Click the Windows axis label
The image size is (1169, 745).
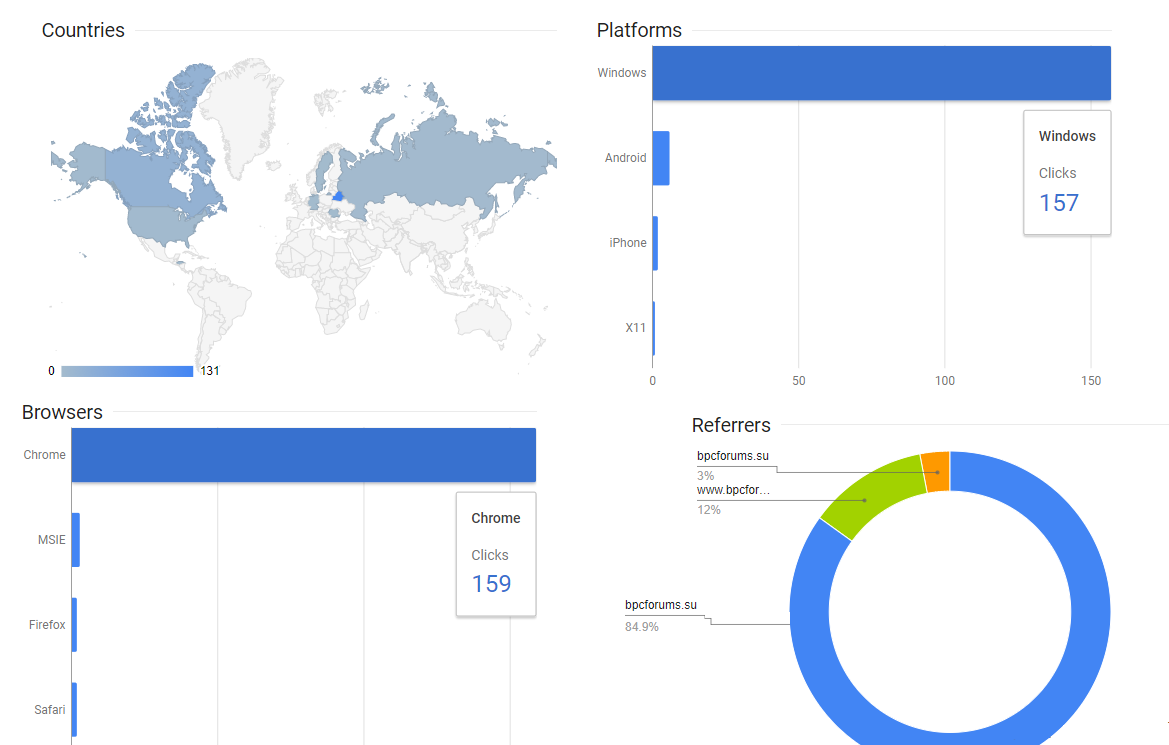(622, 73)
